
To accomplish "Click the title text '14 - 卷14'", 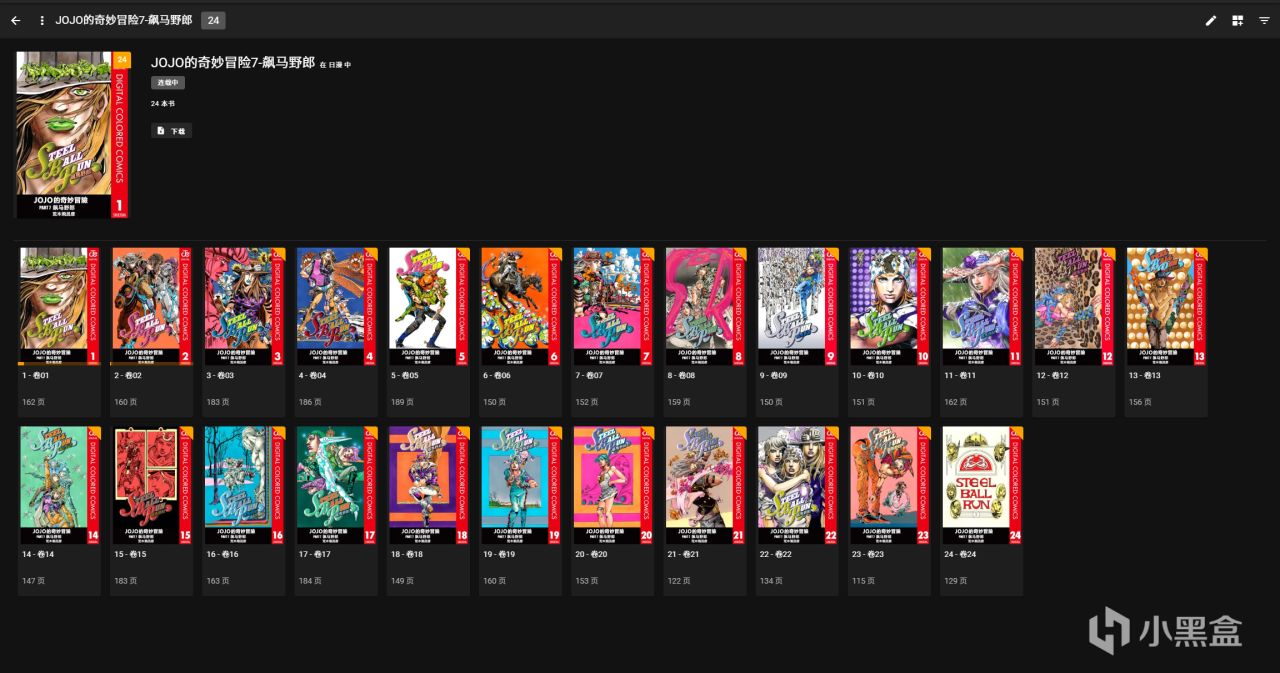I will pos(38,554).
